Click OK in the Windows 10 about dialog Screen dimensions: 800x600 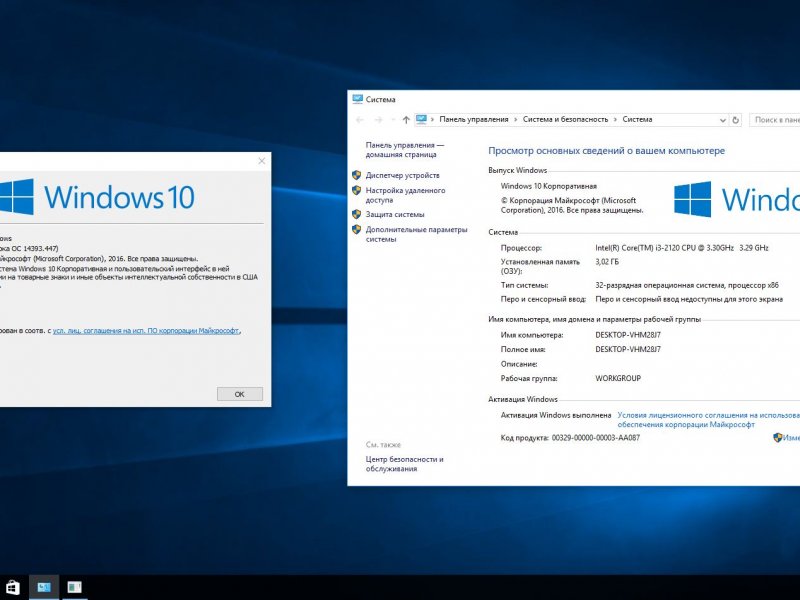click(x=240, y=394)
